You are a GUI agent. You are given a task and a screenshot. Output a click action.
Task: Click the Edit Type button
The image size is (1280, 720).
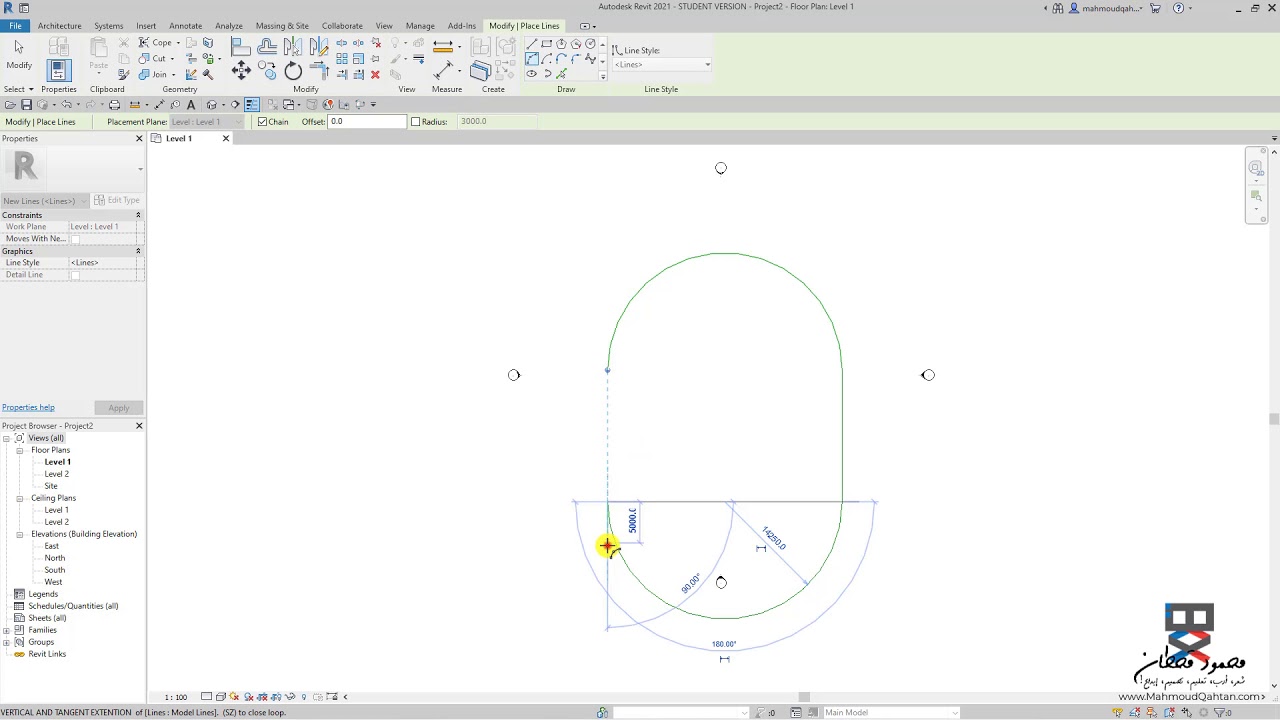[118, 201]
